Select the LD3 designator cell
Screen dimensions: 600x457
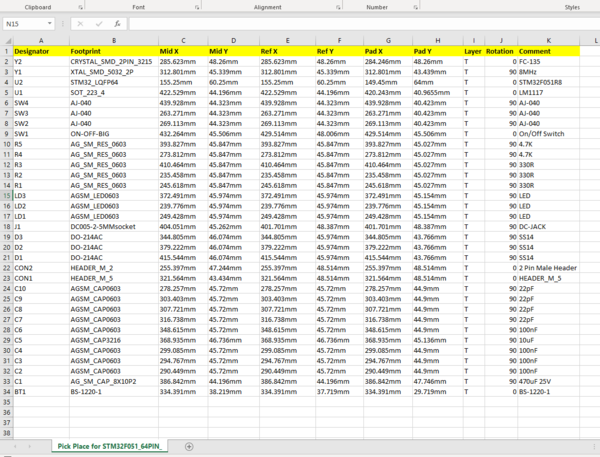coord(41,196)
